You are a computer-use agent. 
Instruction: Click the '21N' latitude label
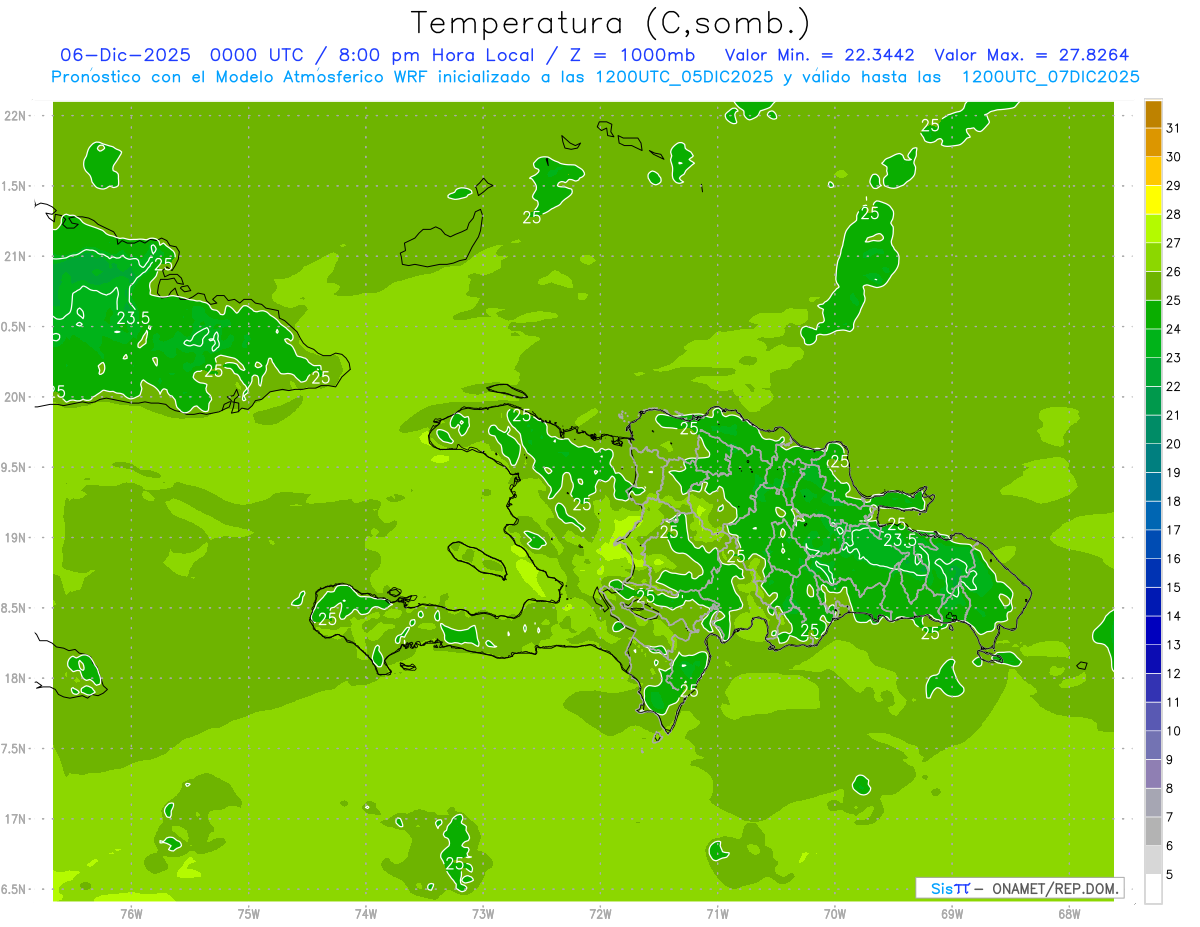(x=16, y=257)
